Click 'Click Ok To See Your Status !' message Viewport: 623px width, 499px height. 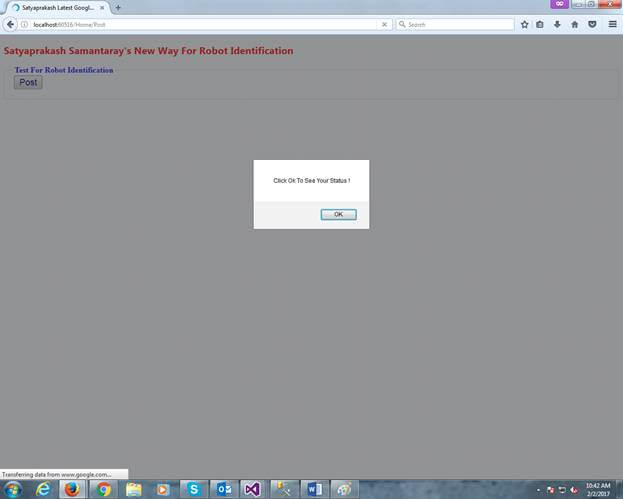click(x=312, y=181)
